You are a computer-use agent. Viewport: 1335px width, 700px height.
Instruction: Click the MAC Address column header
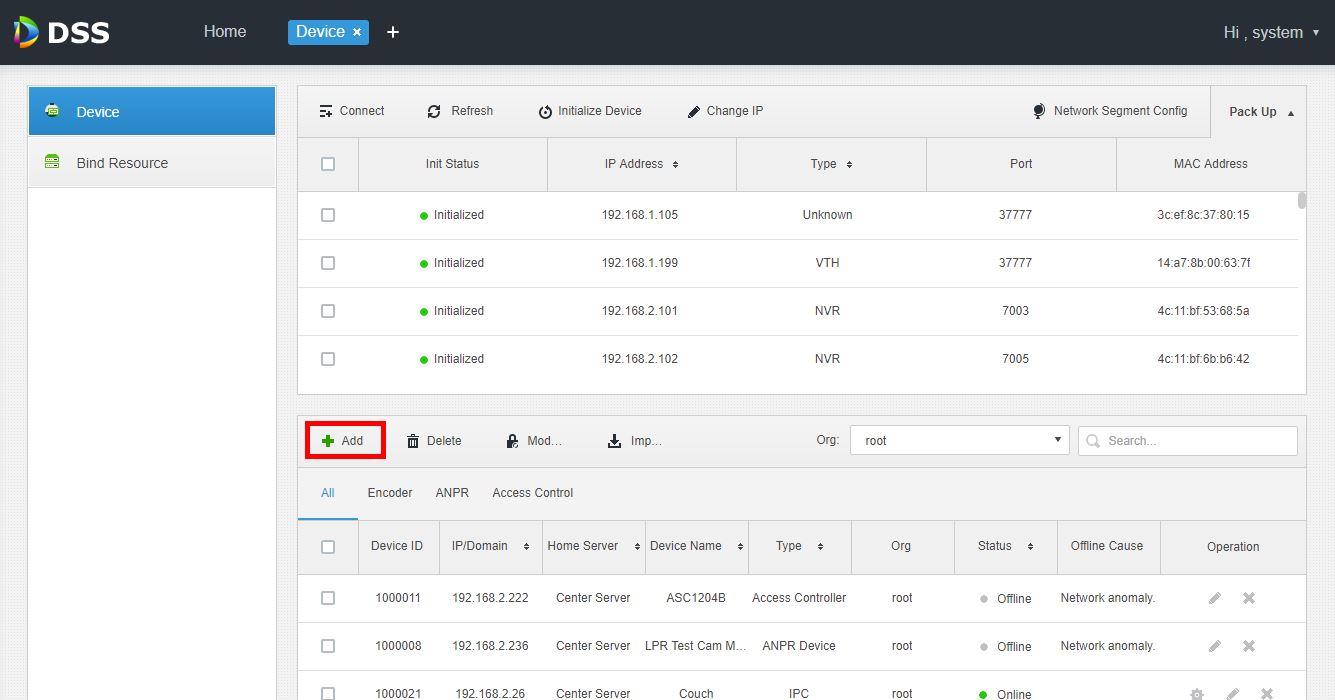coord(1211,164)
